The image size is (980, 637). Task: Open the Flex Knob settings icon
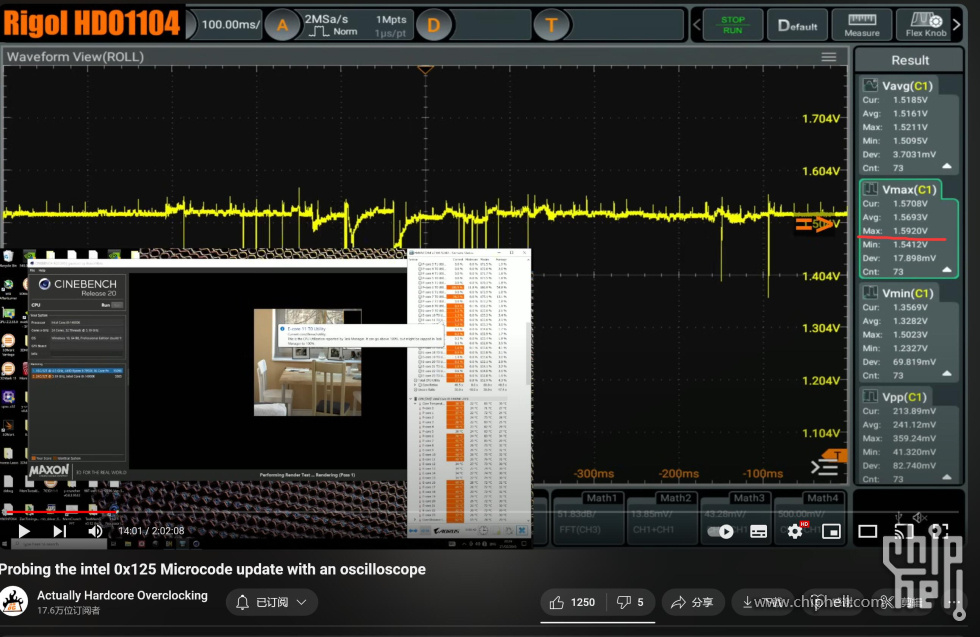click(925, 25)
